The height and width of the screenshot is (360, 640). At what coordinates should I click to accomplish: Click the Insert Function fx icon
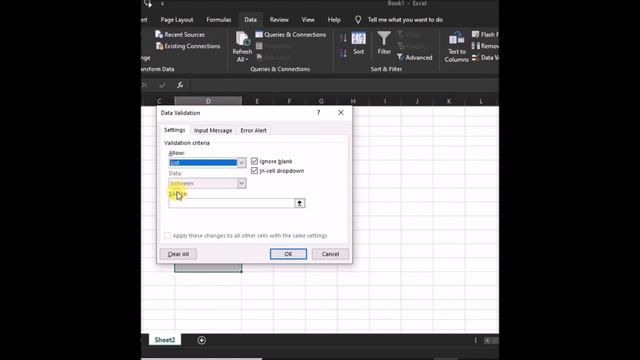coord(180,85)
